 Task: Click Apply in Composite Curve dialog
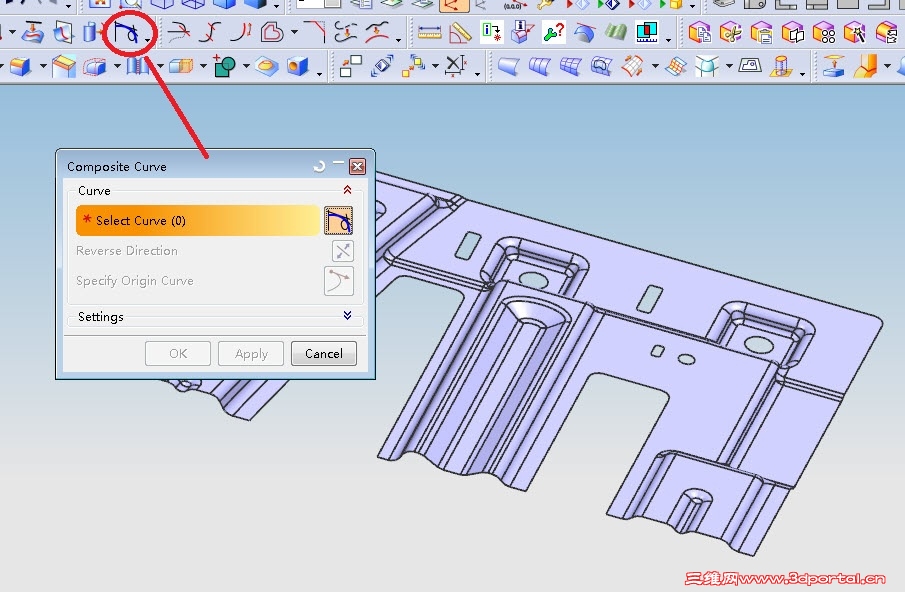[x=251, y=353]
